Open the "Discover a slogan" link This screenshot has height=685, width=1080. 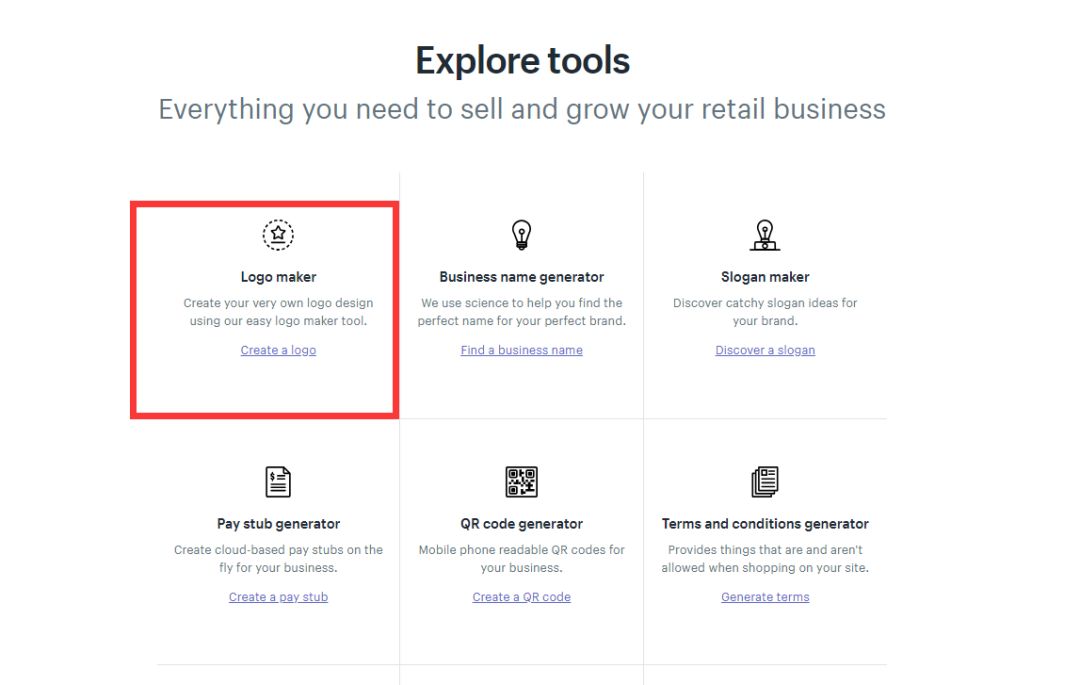coord(765,350)
